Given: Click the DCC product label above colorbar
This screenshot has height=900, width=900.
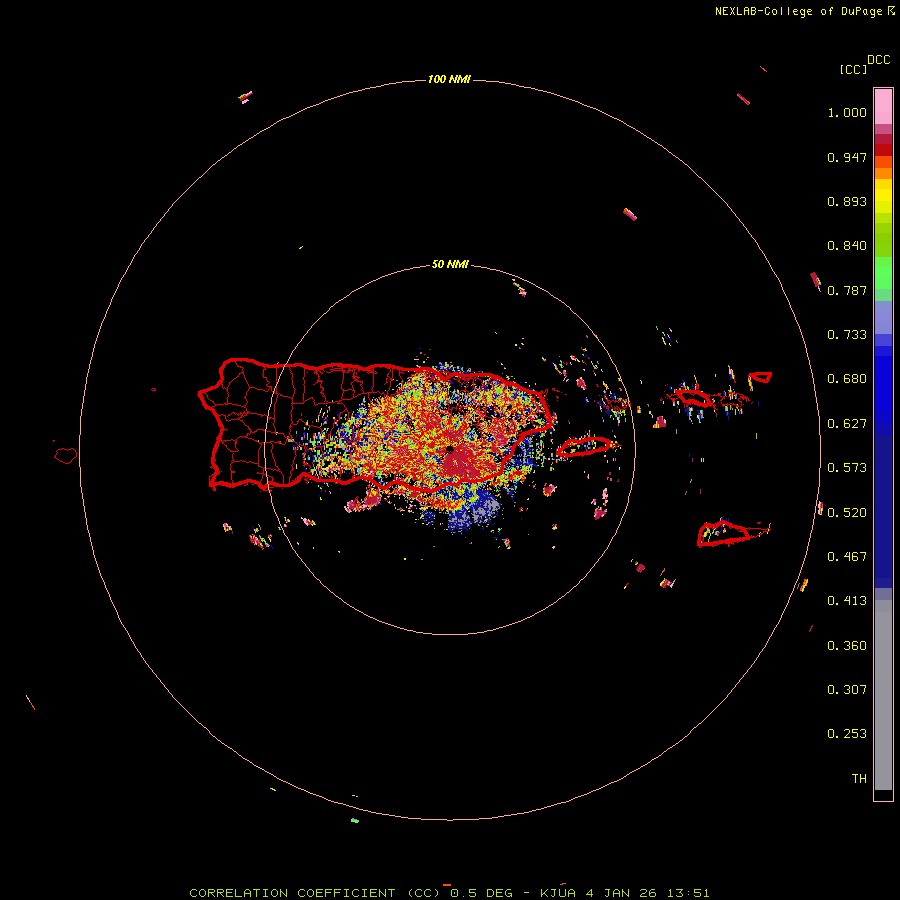Looking at the screenshot, I should point(879,60).
